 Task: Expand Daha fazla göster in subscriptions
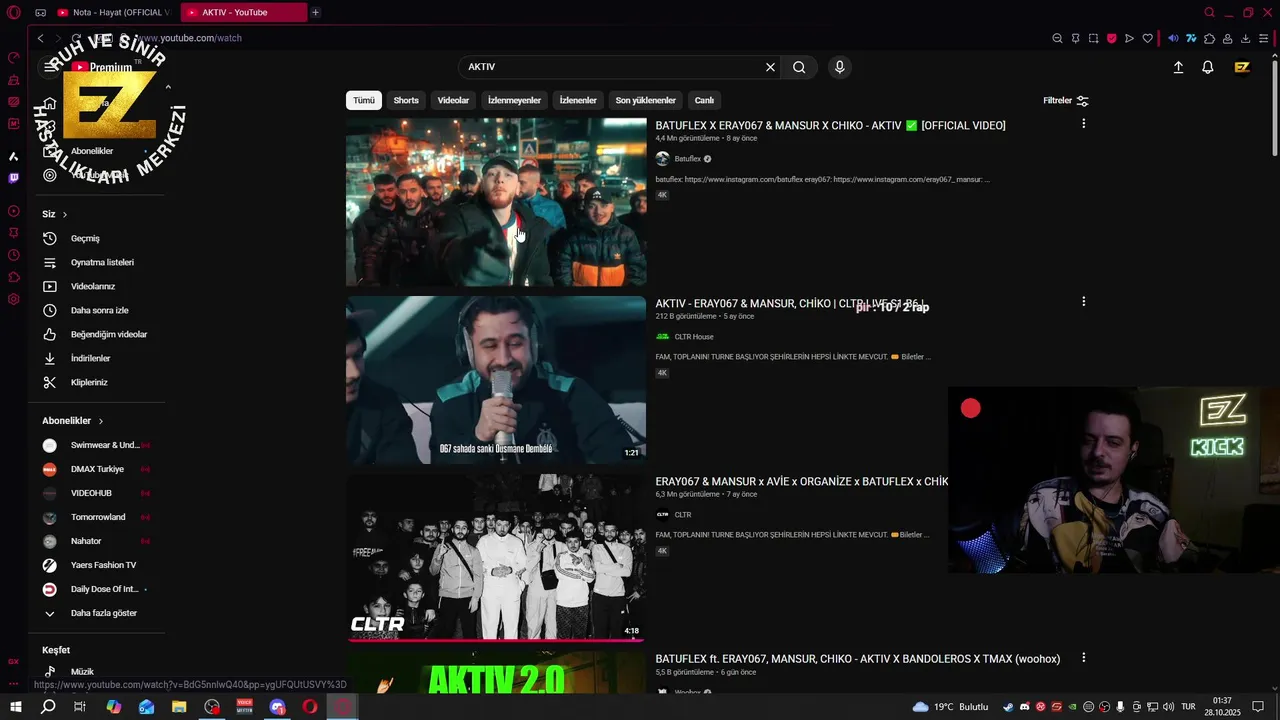[90, 613]
